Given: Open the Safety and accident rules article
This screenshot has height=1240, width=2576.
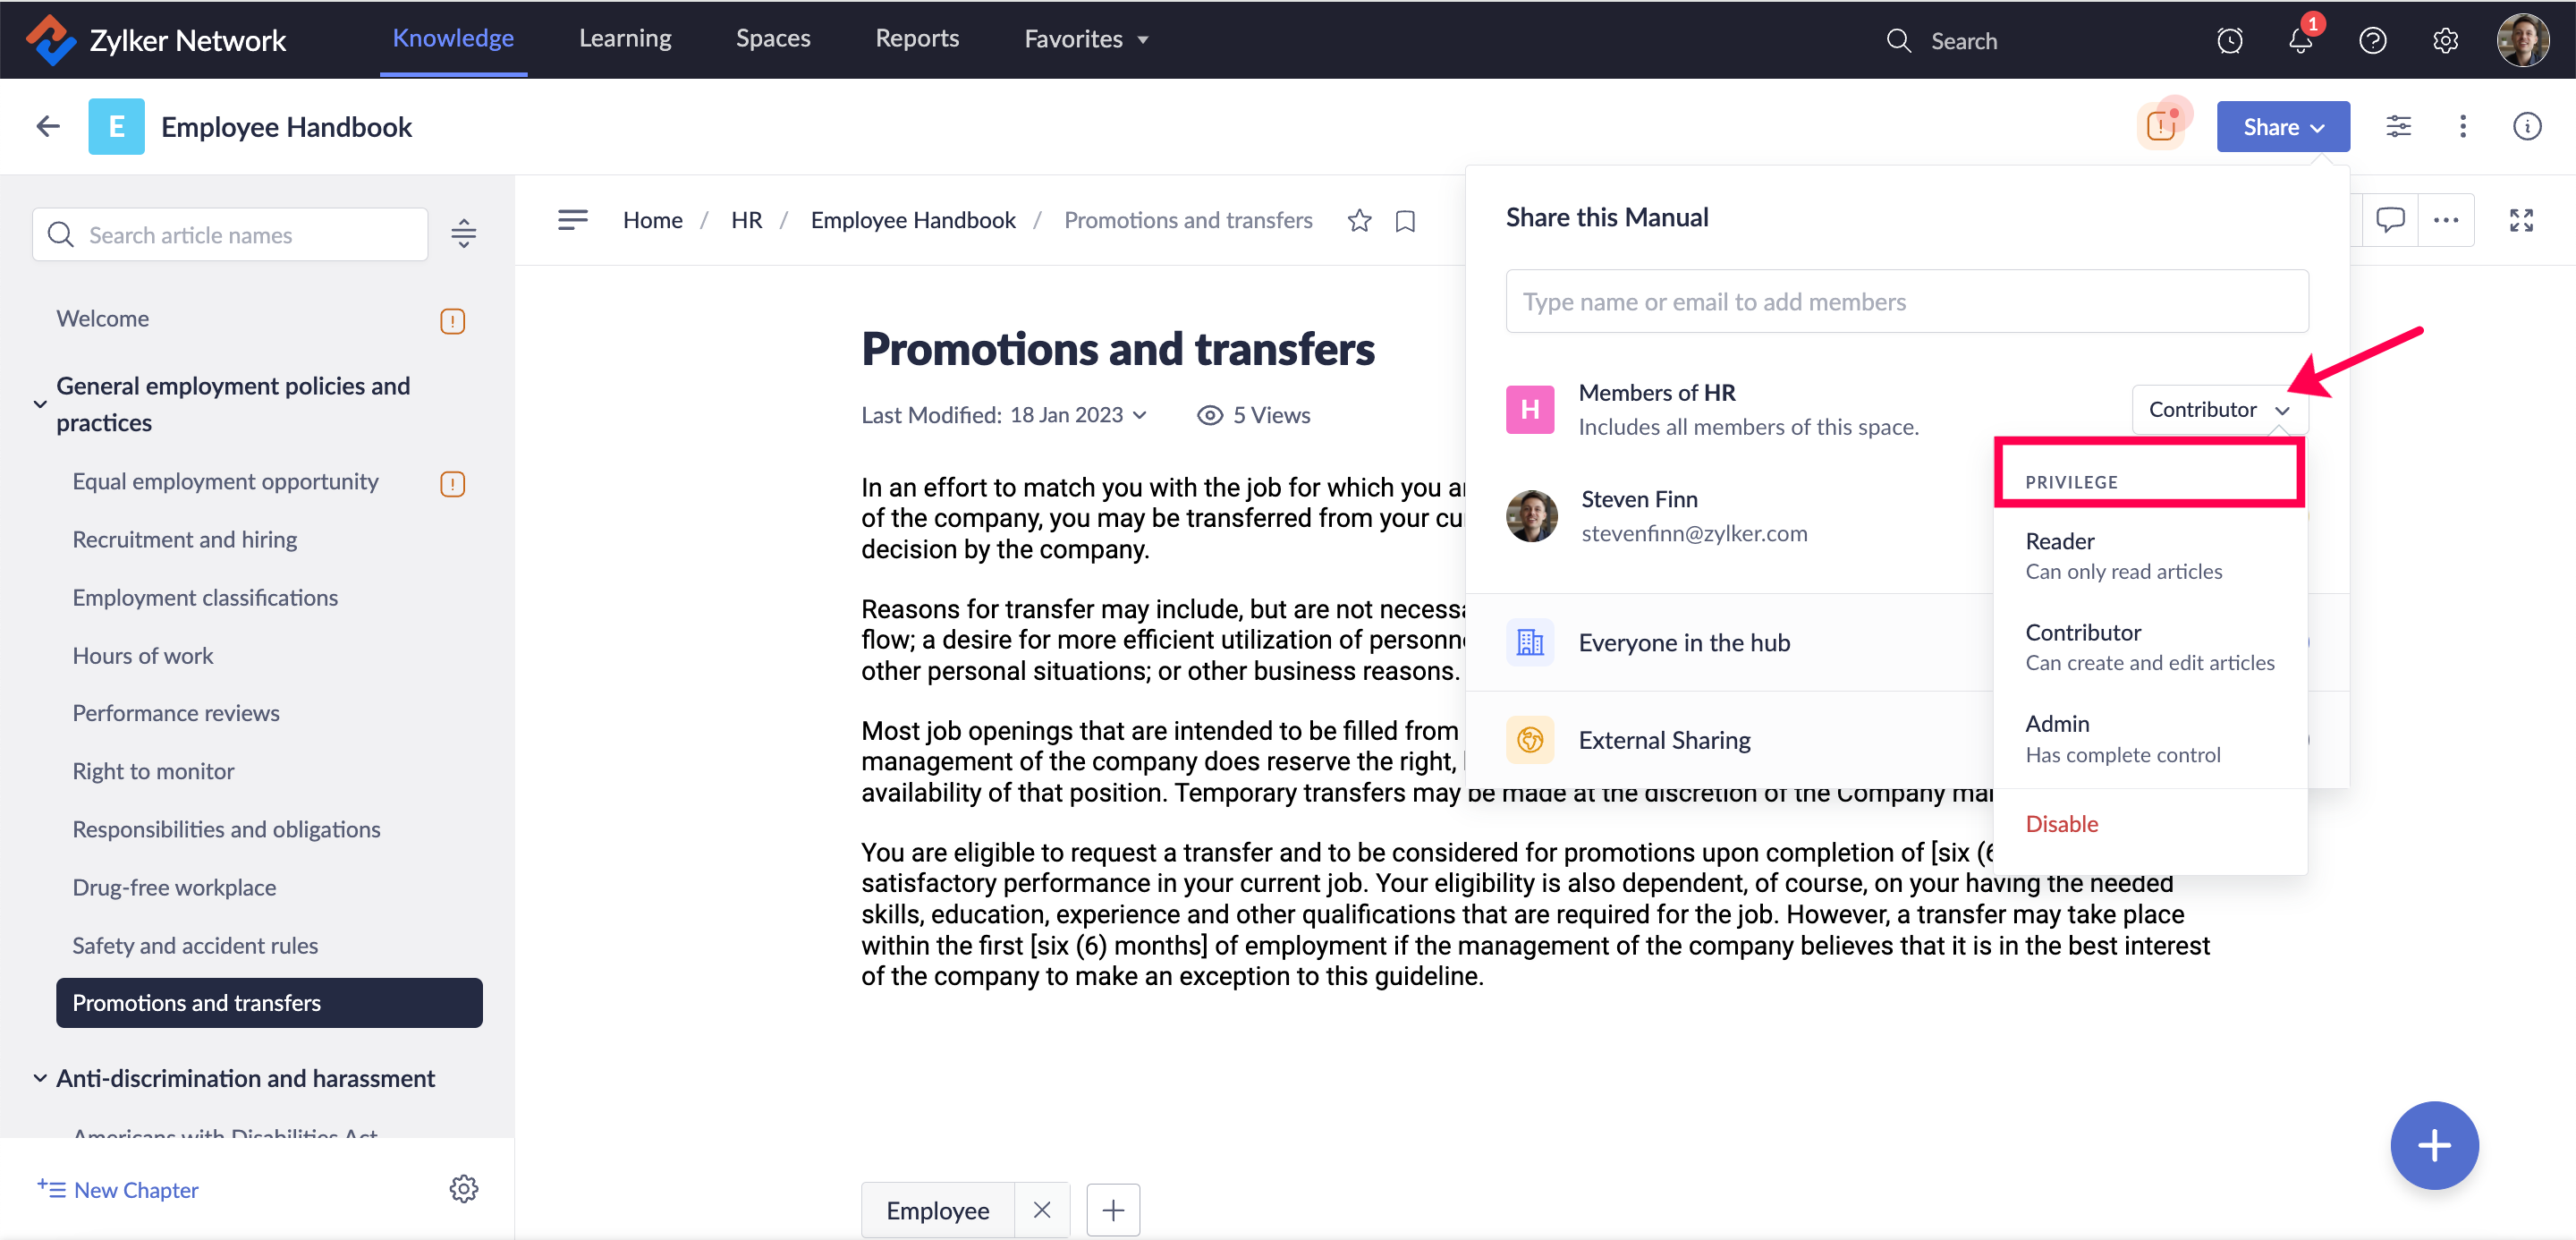Looking at the screenshot, I should click(195, 945).
